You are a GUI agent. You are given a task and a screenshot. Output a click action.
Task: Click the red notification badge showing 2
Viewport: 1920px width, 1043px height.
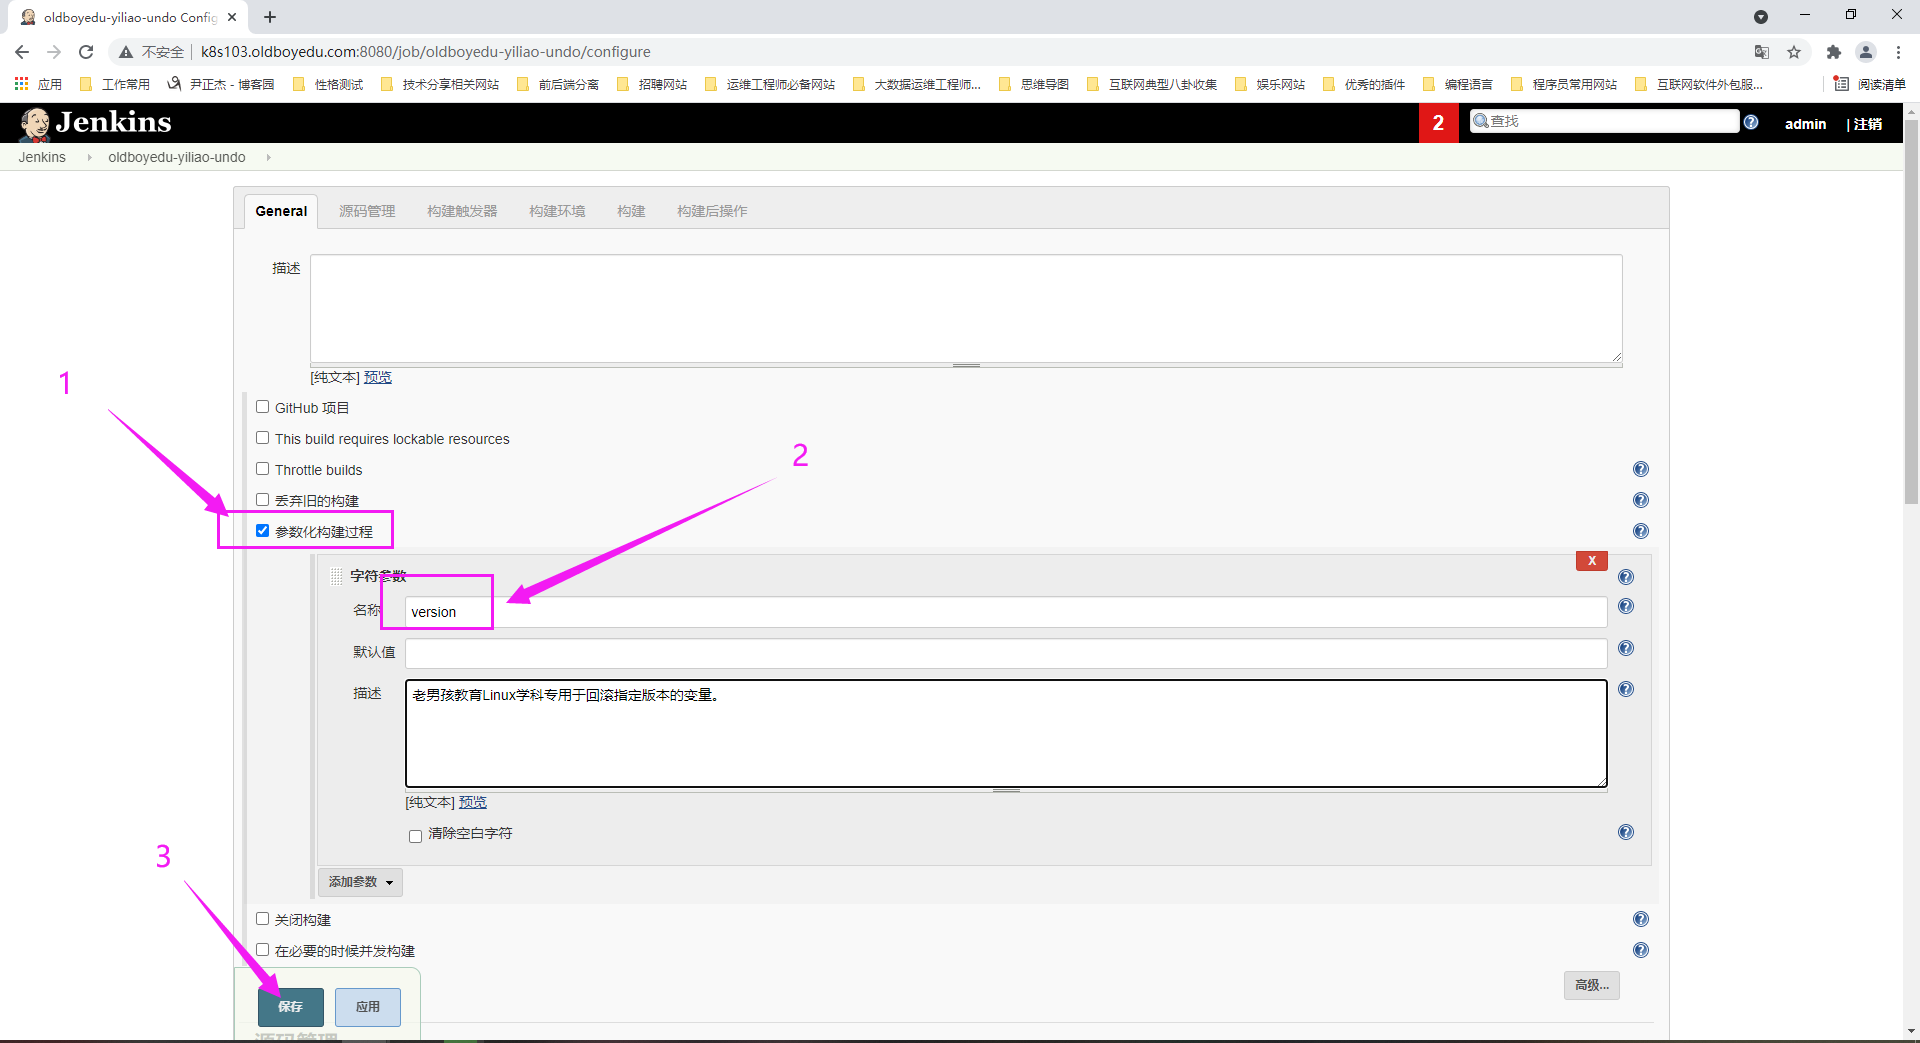[x=1438, y=123]
